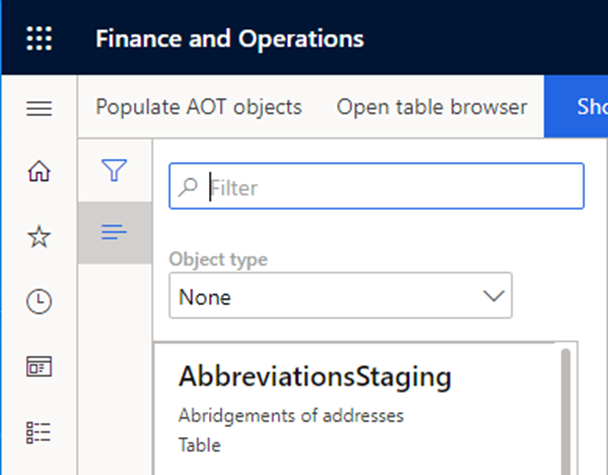Click 'Abridgements of addresses' description text
Viewport: 608px width, 475px height.
[x=291, y=416]
